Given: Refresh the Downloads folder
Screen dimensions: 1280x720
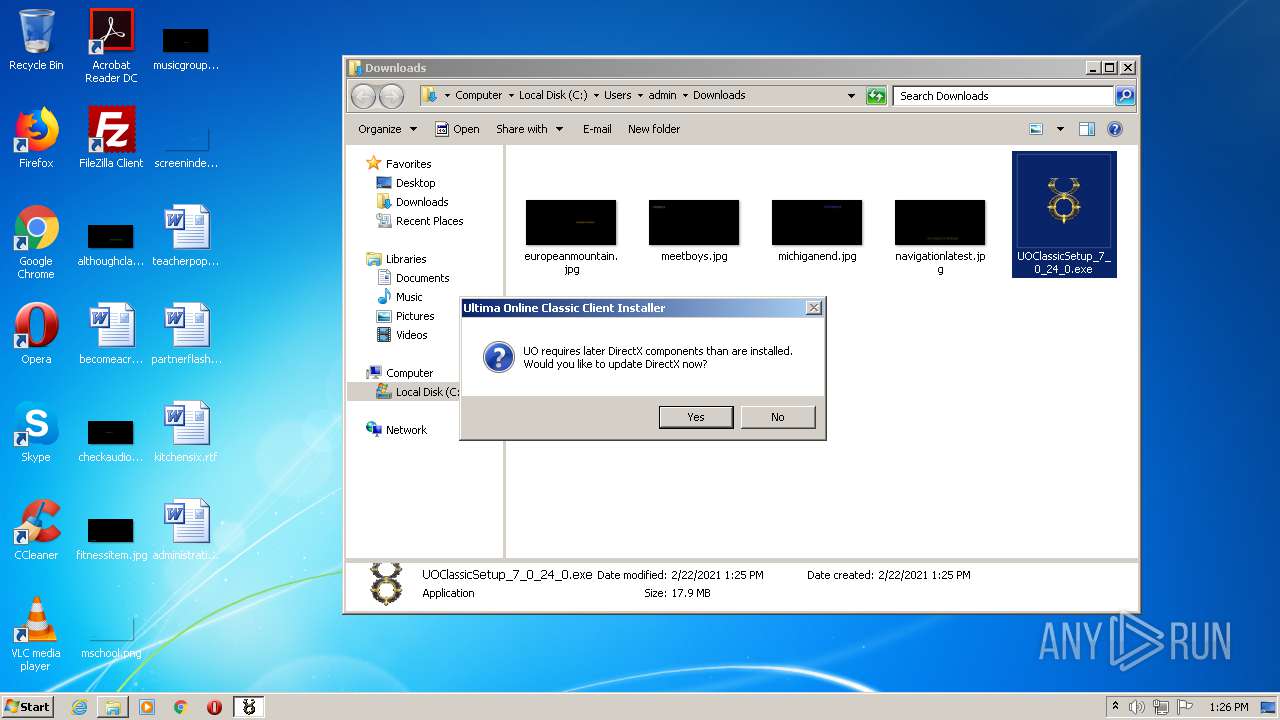Looking at the screenshot, I should [876, 96].
